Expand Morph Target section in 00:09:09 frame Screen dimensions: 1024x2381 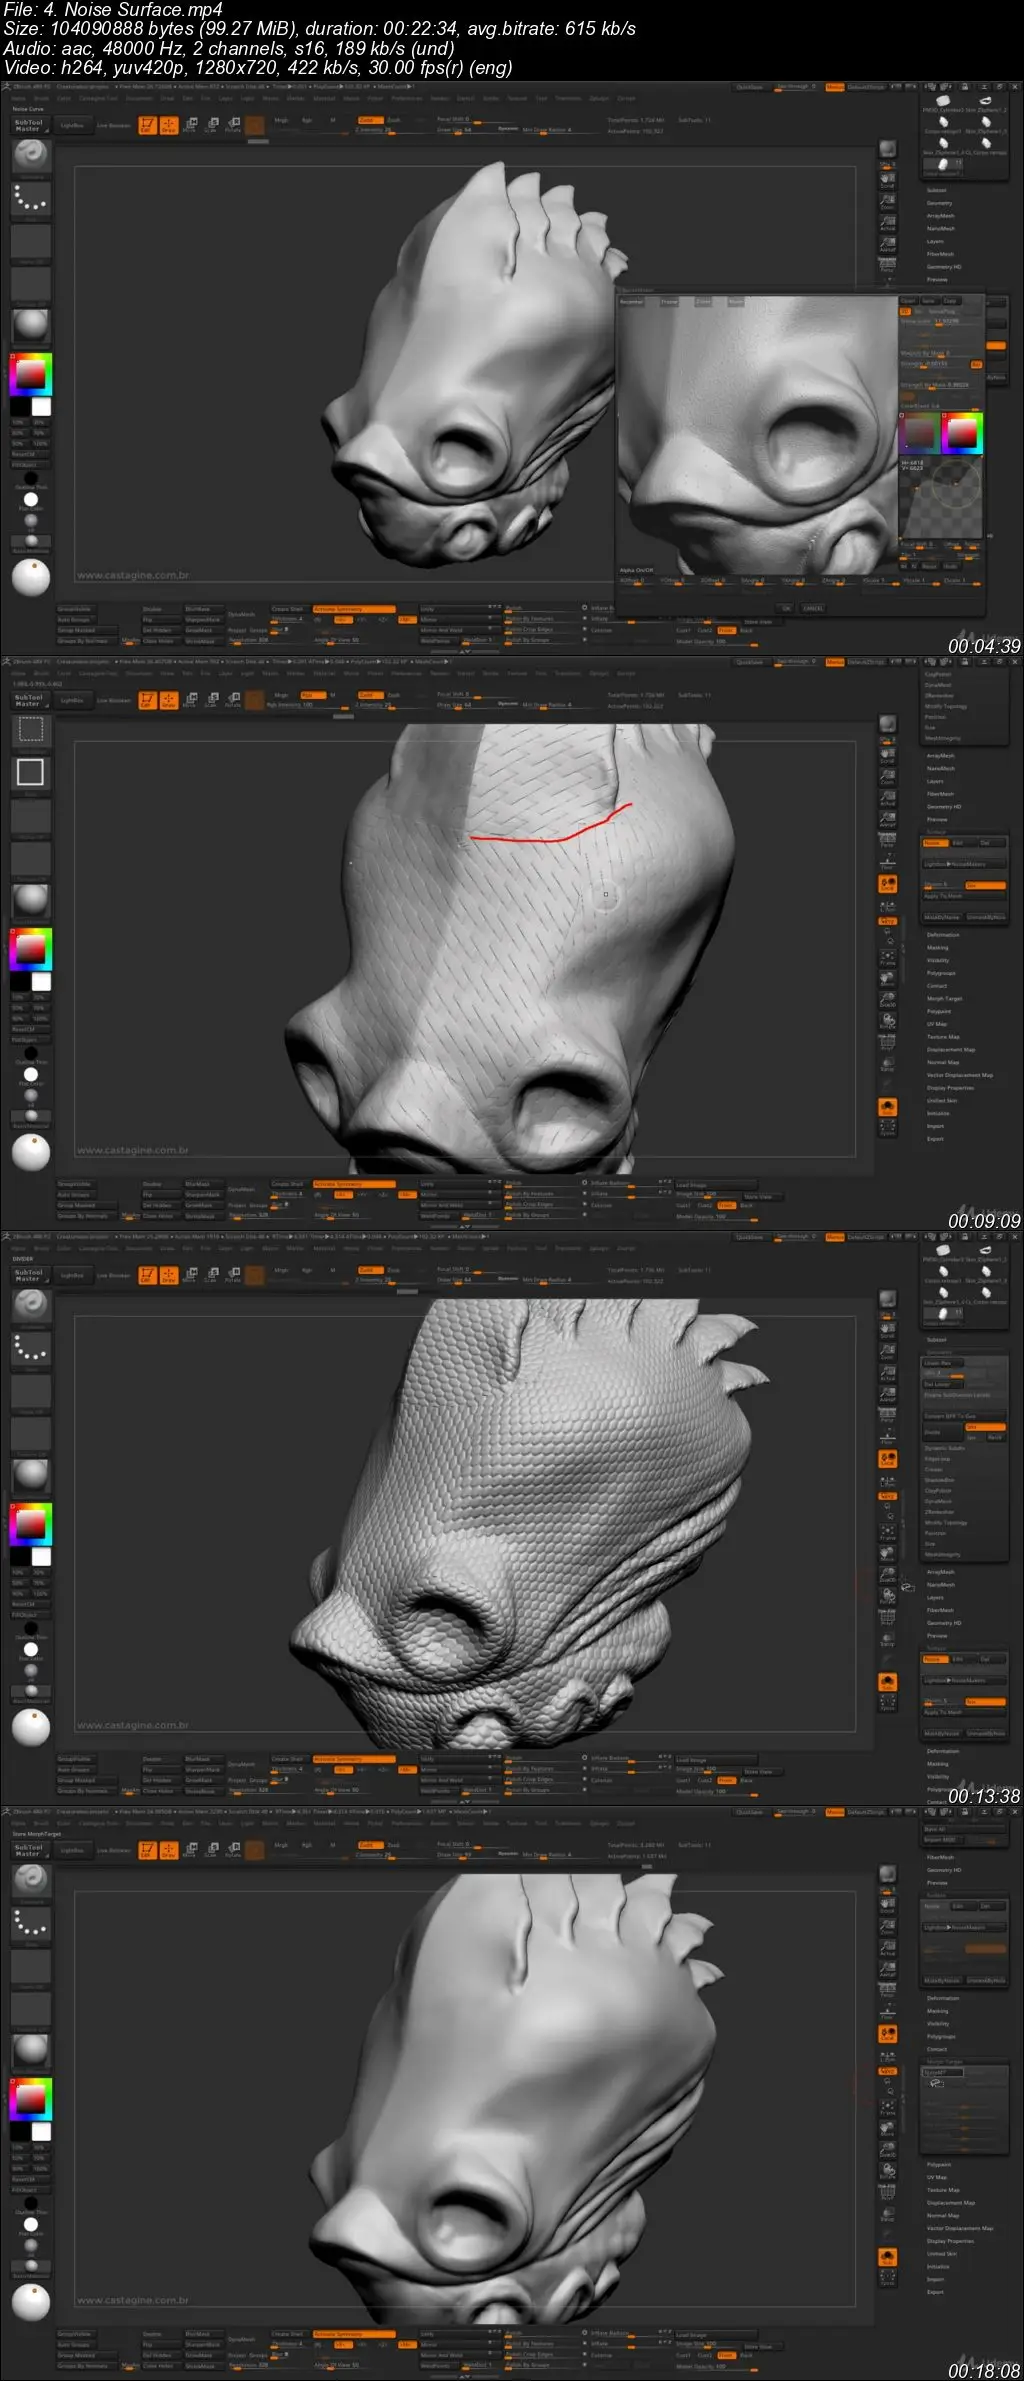(944, 998)
